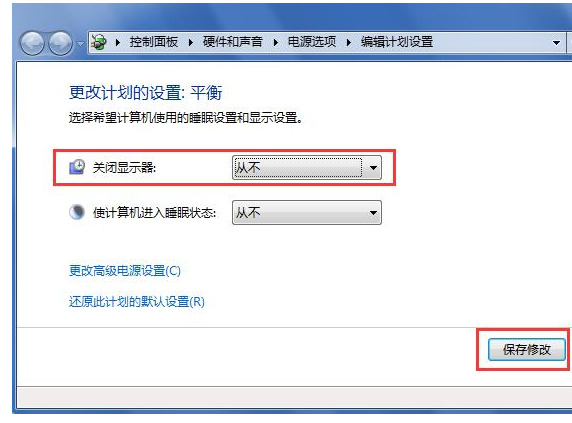Open the address bar history dropdown arrow
Viewport: 572px width, 423px height.
(x=556, y=43)
